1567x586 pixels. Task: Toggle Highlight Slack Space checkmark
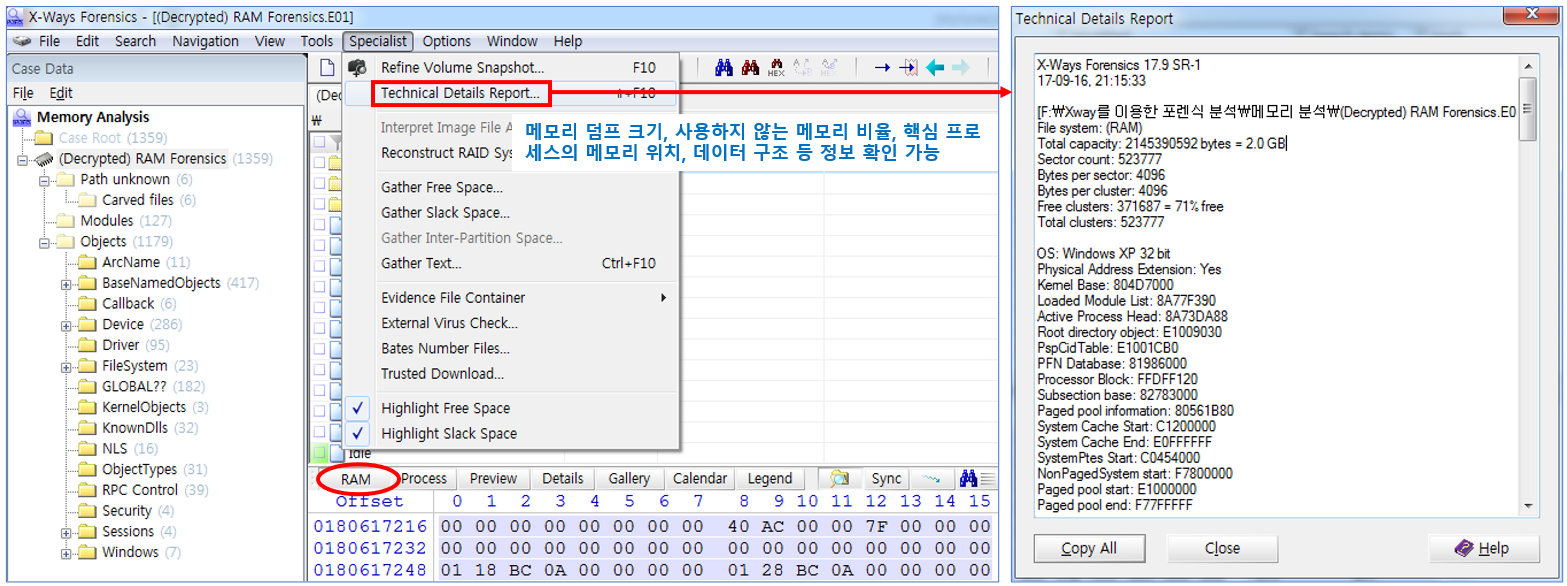359,433
